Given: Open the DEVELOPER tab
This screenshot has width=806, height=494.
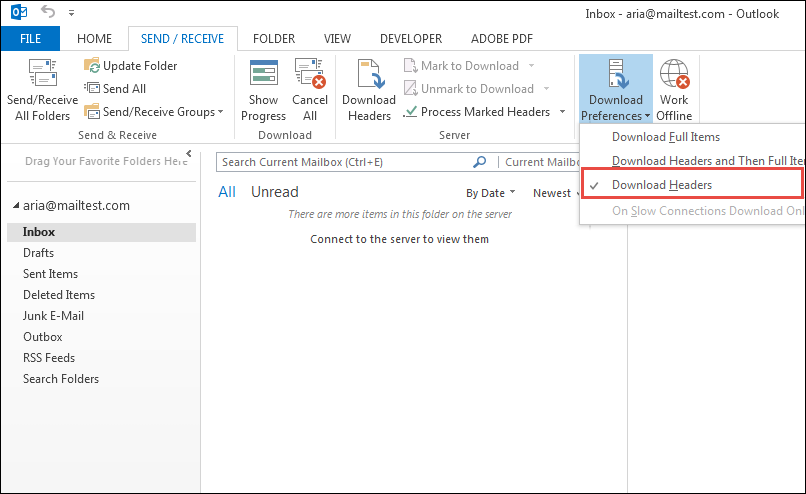Looking at the screenshot, I should click(411, 39).
